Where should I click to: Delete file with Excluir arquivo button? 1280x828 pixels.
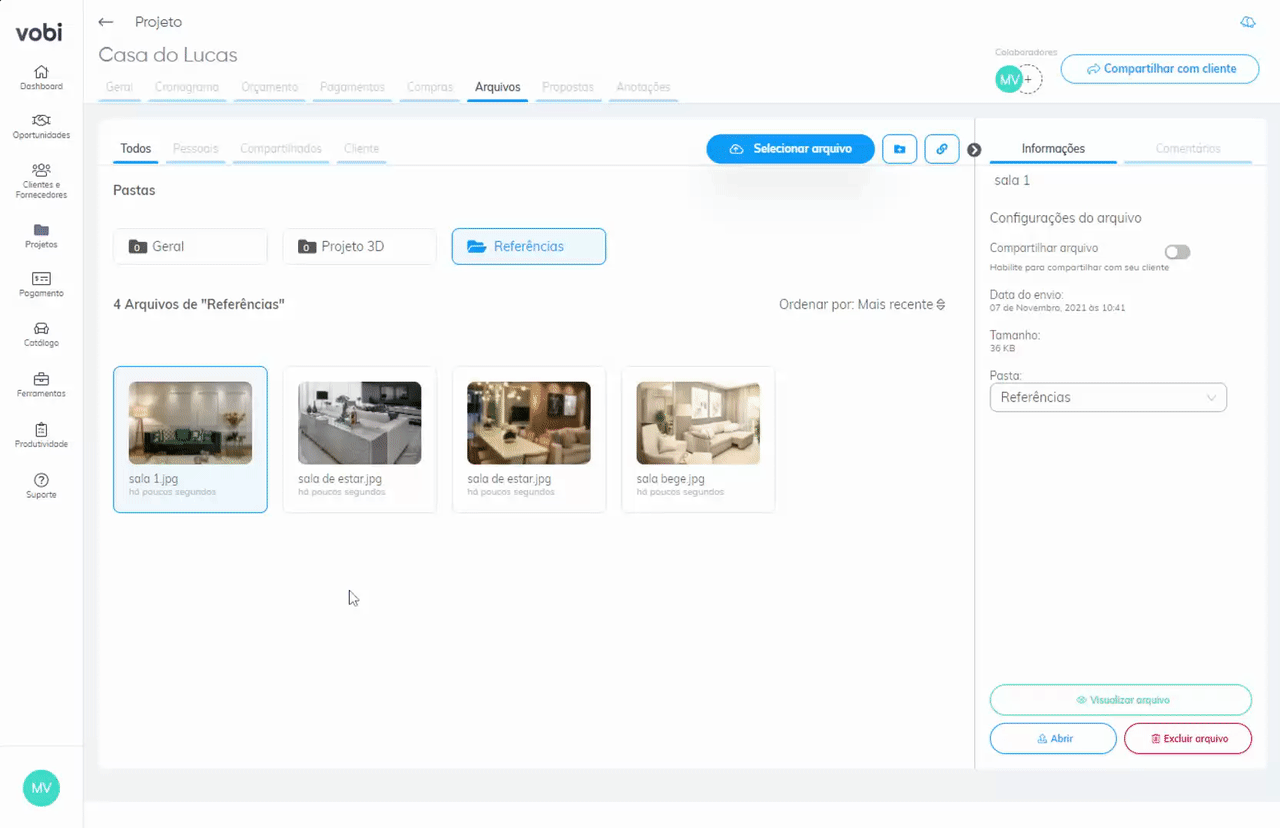[1188, 738]
